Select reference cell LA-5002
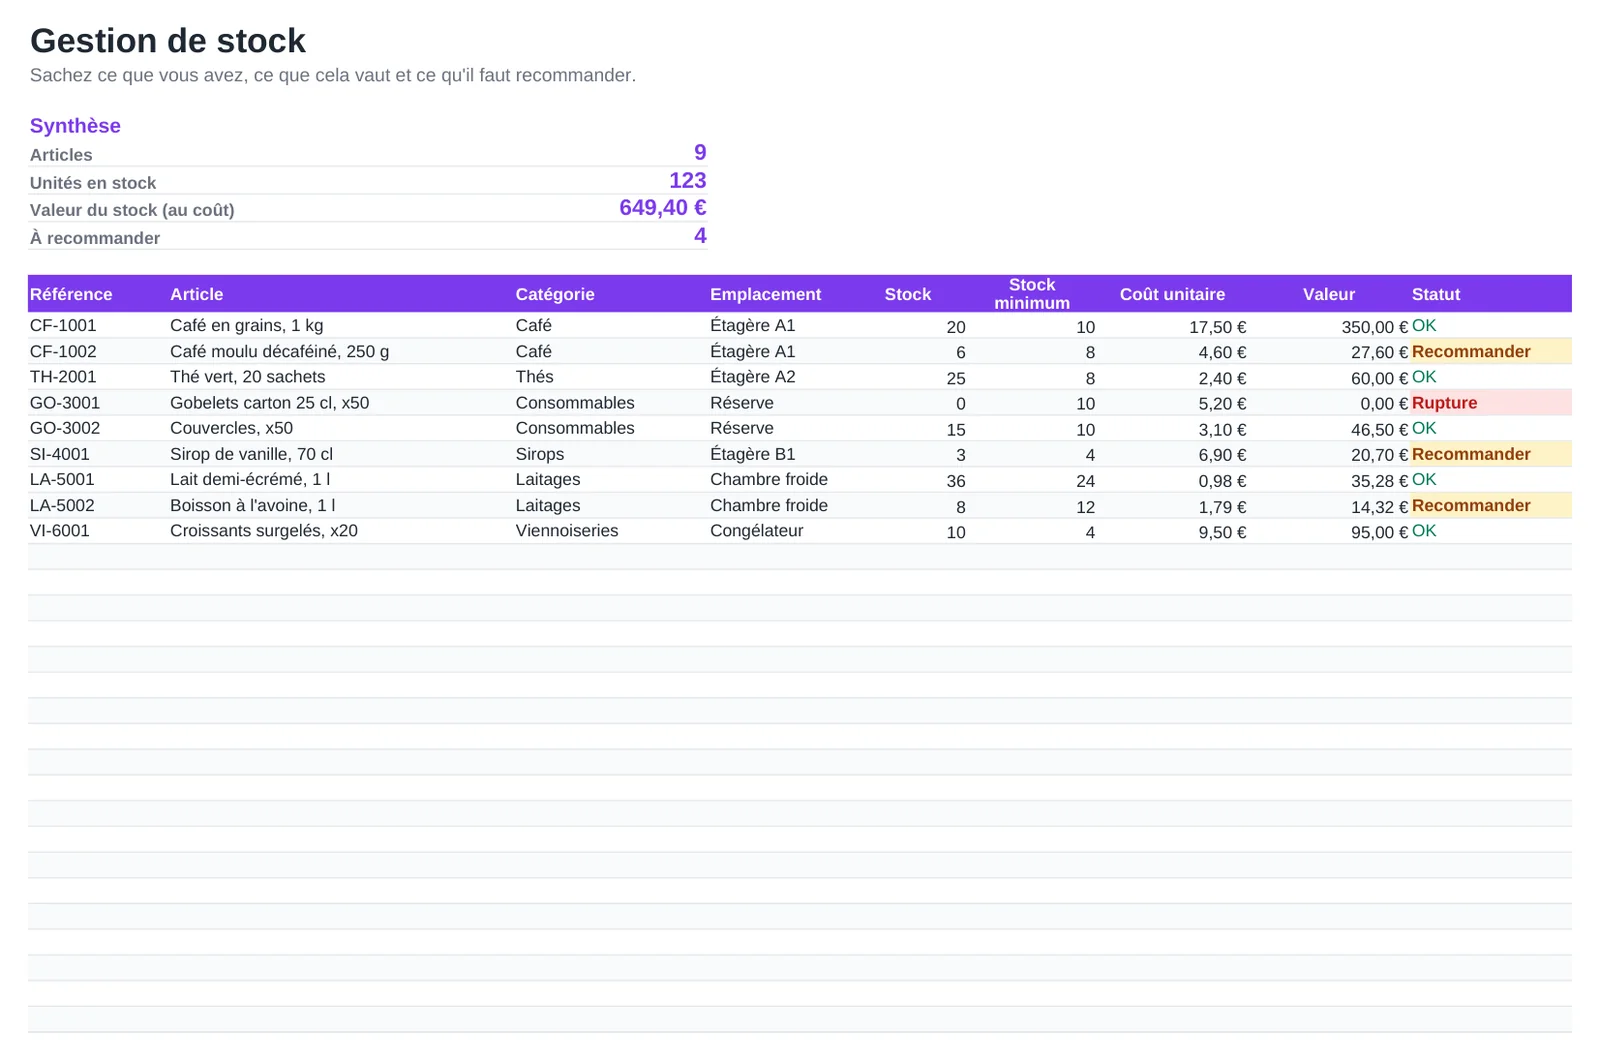This screenshot has height=1060, width=1600. point(62,505)
